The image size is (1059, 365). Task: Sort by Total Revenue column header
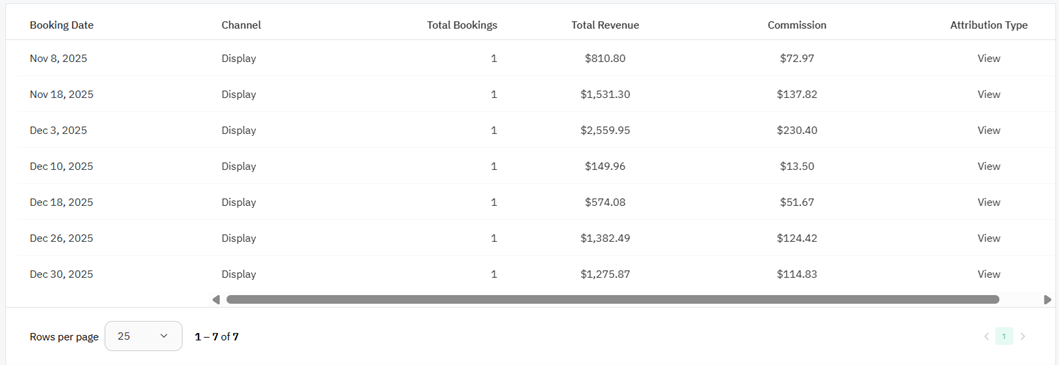[605, 25]
